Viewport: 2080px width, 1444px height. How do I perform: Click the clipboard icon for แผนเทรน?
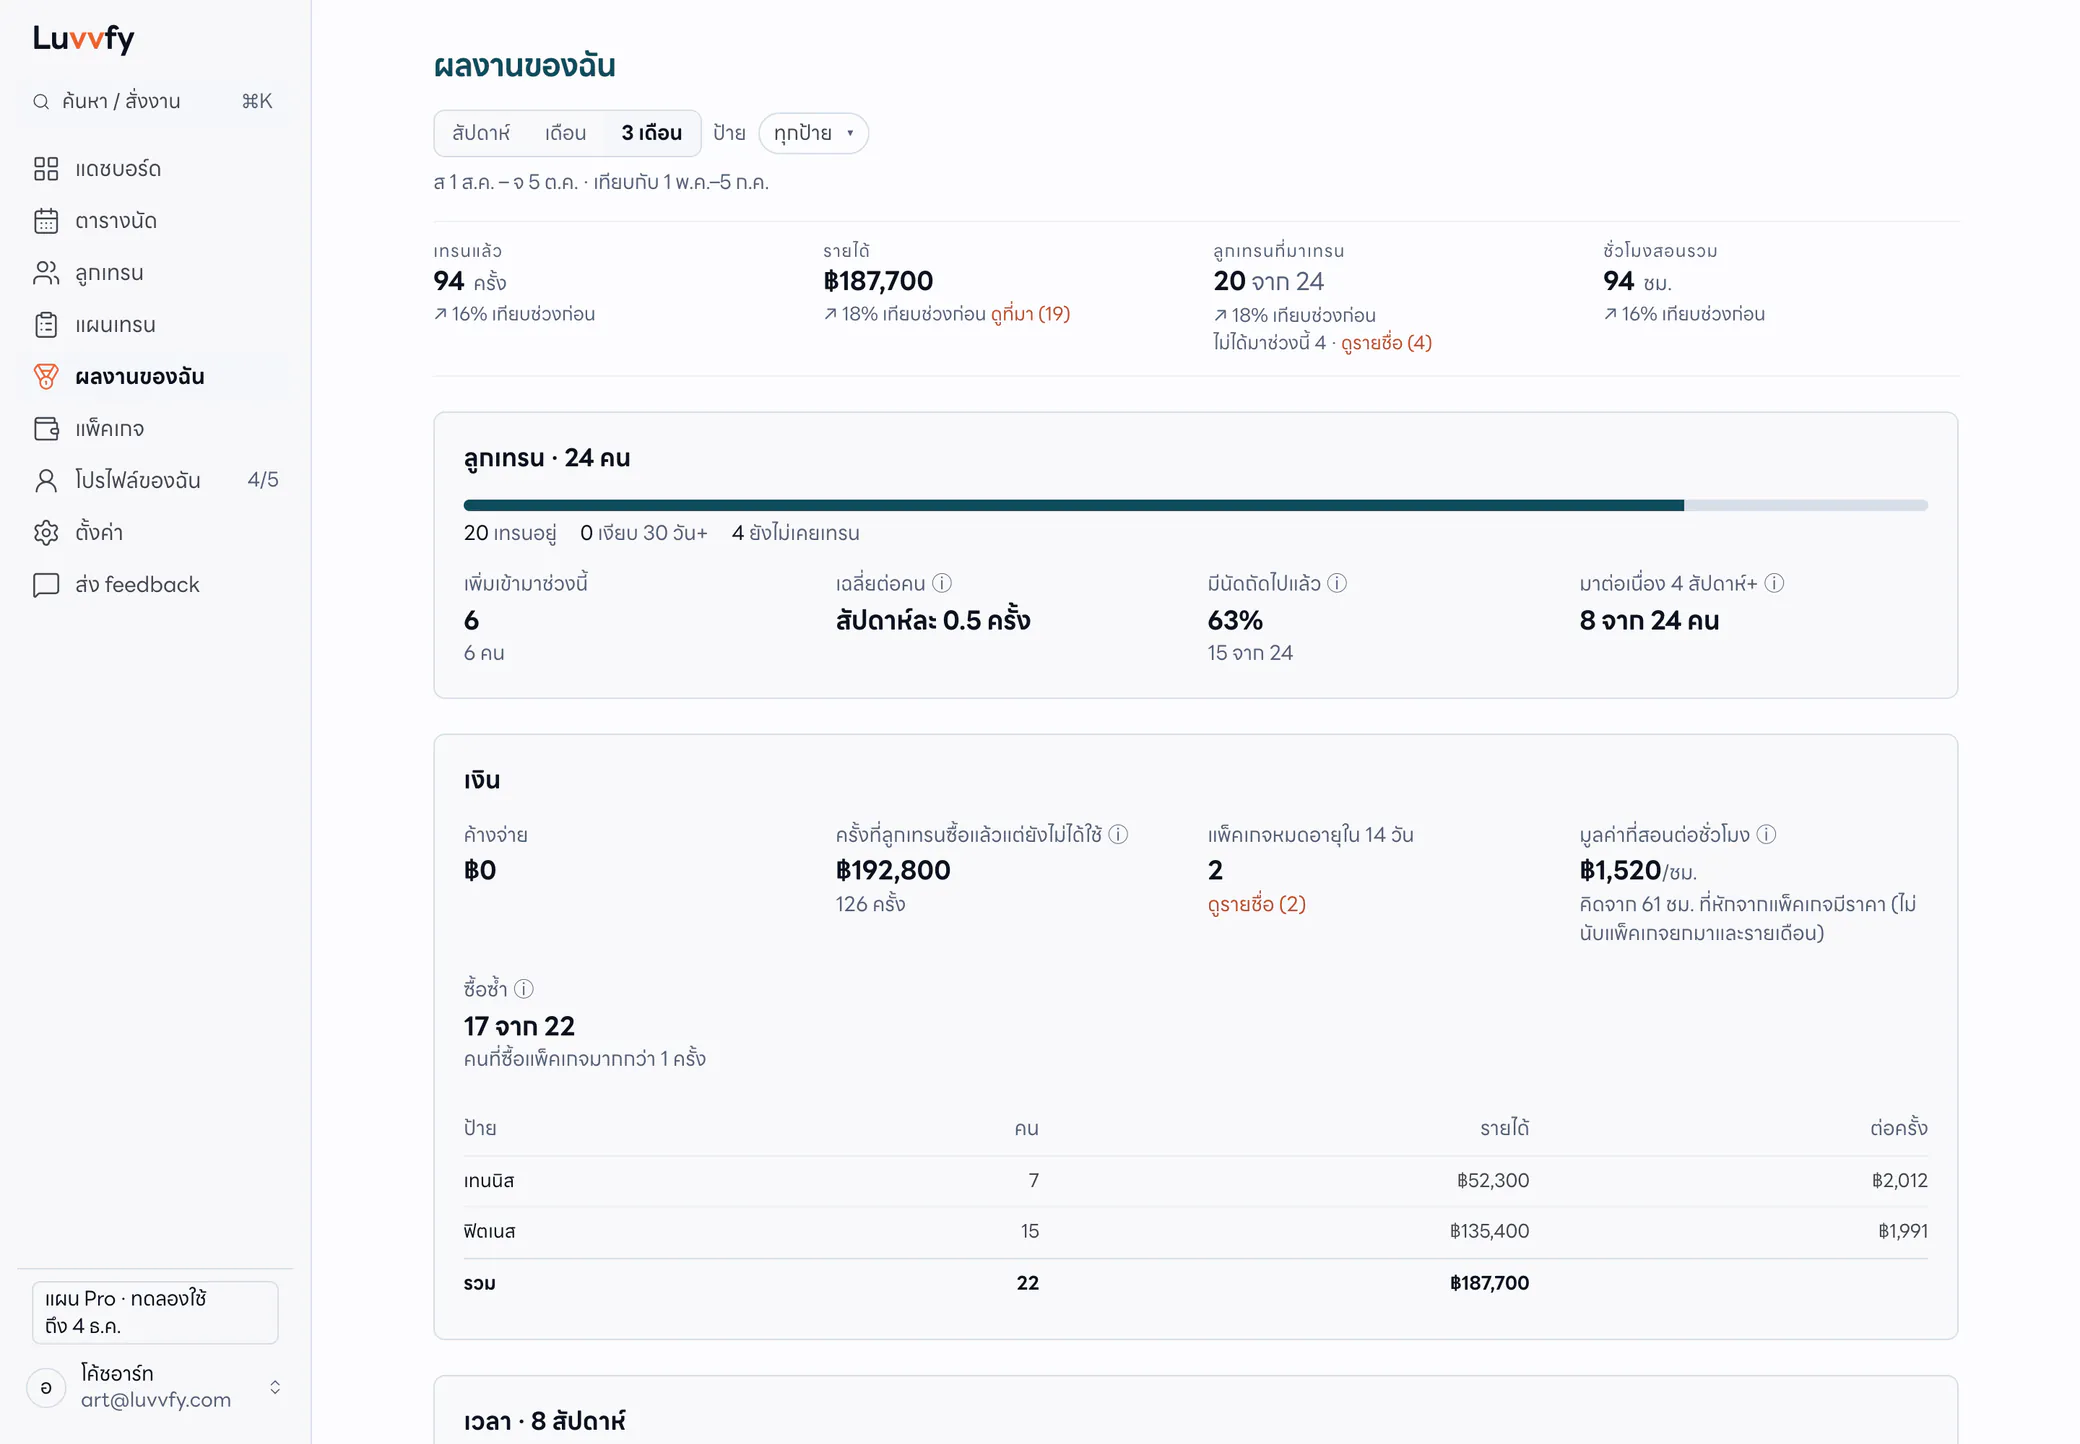coord(46,325)
